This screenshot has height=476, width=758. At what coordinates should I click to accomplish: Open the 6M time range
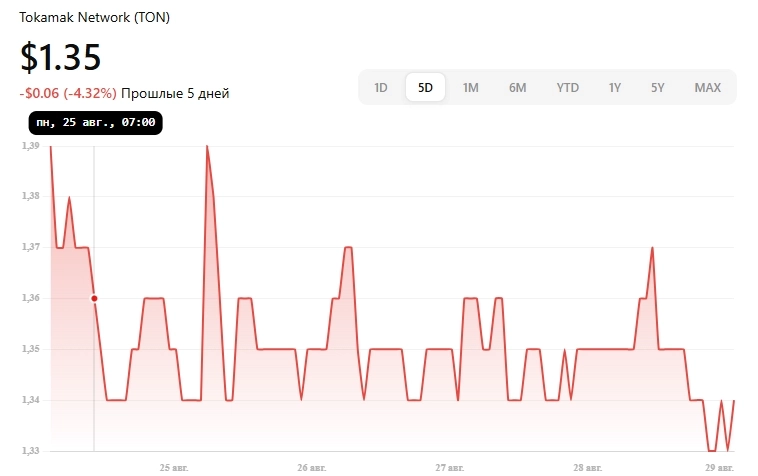click(517, 87)
